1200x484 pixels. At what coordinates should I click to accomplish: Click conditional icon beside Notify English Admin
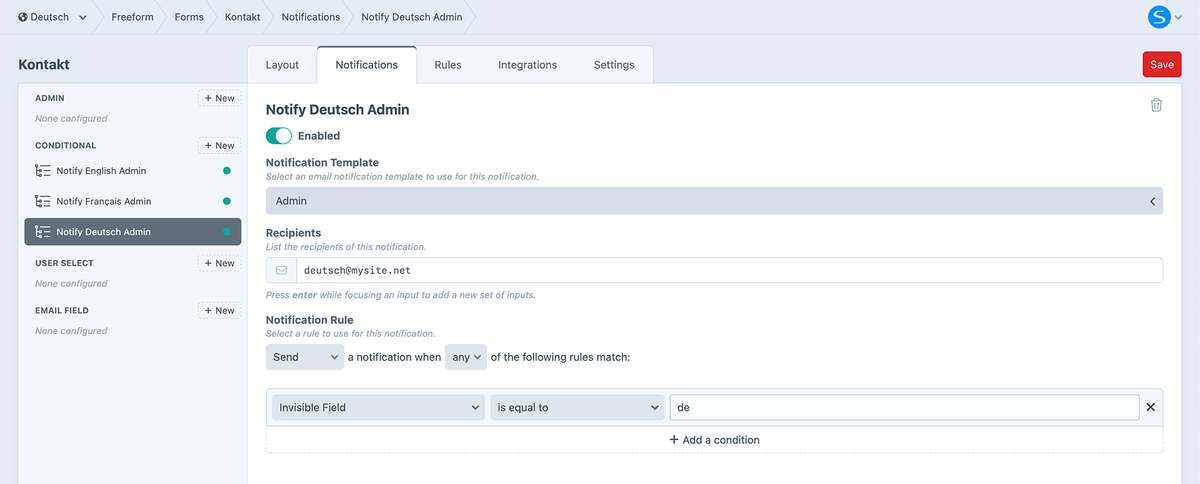coord(42,171)
